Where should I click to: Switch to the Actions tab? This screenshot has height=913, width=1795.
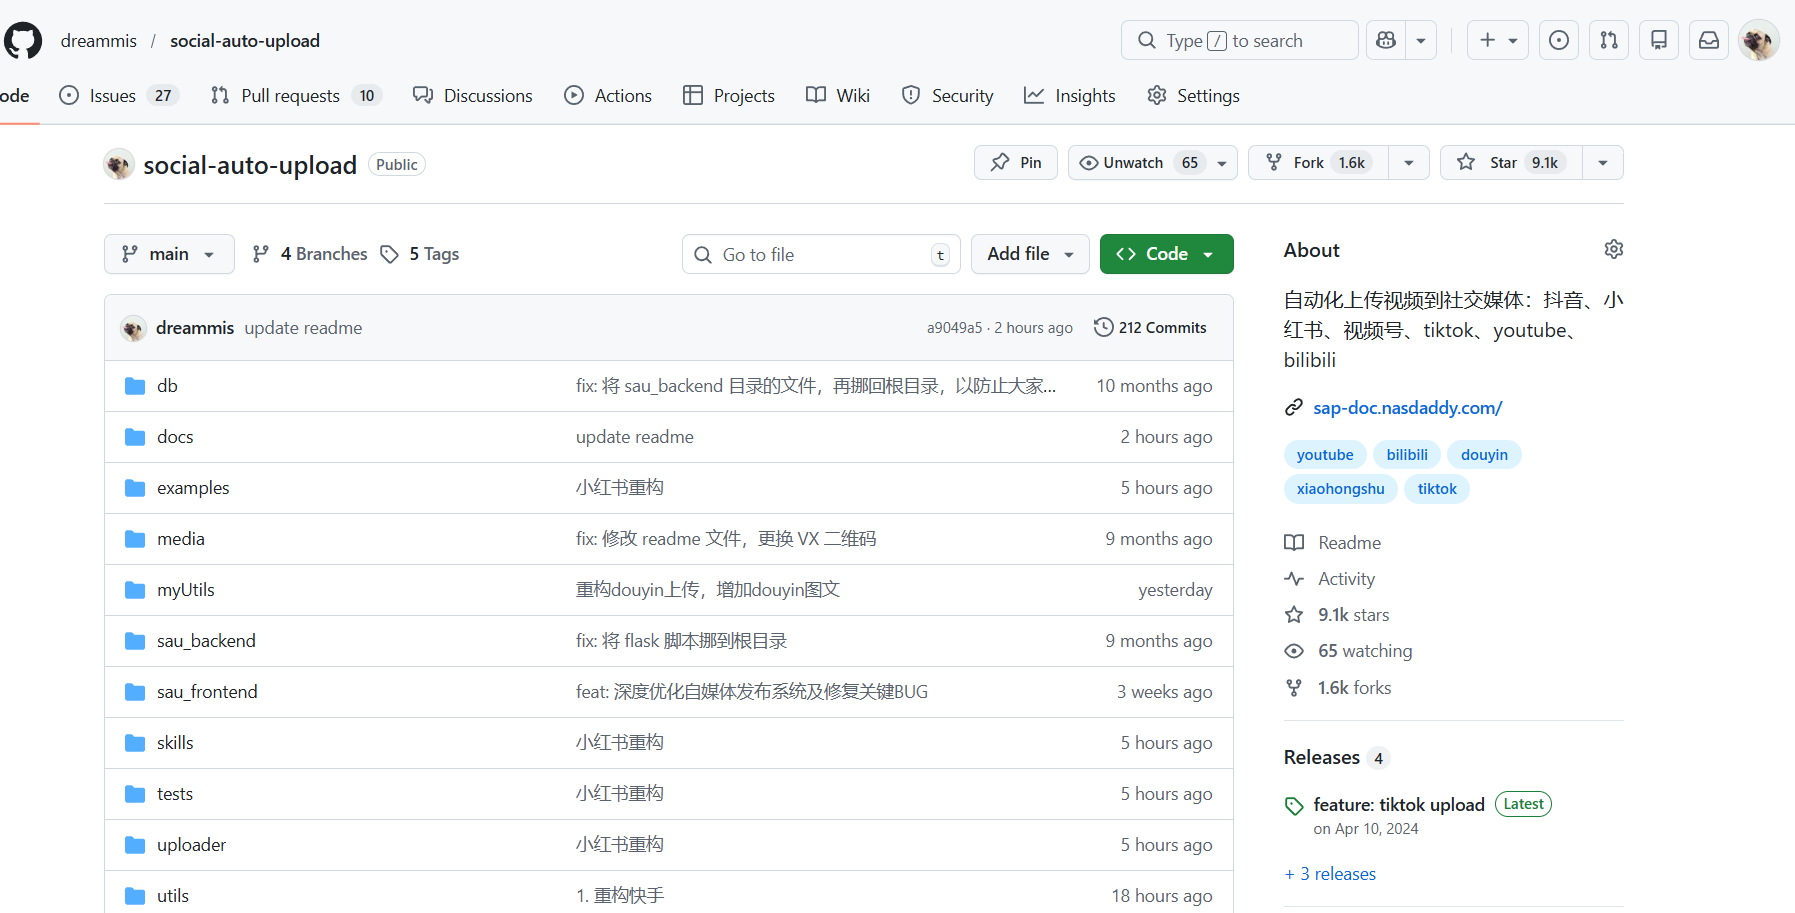[x=608, y=96]
